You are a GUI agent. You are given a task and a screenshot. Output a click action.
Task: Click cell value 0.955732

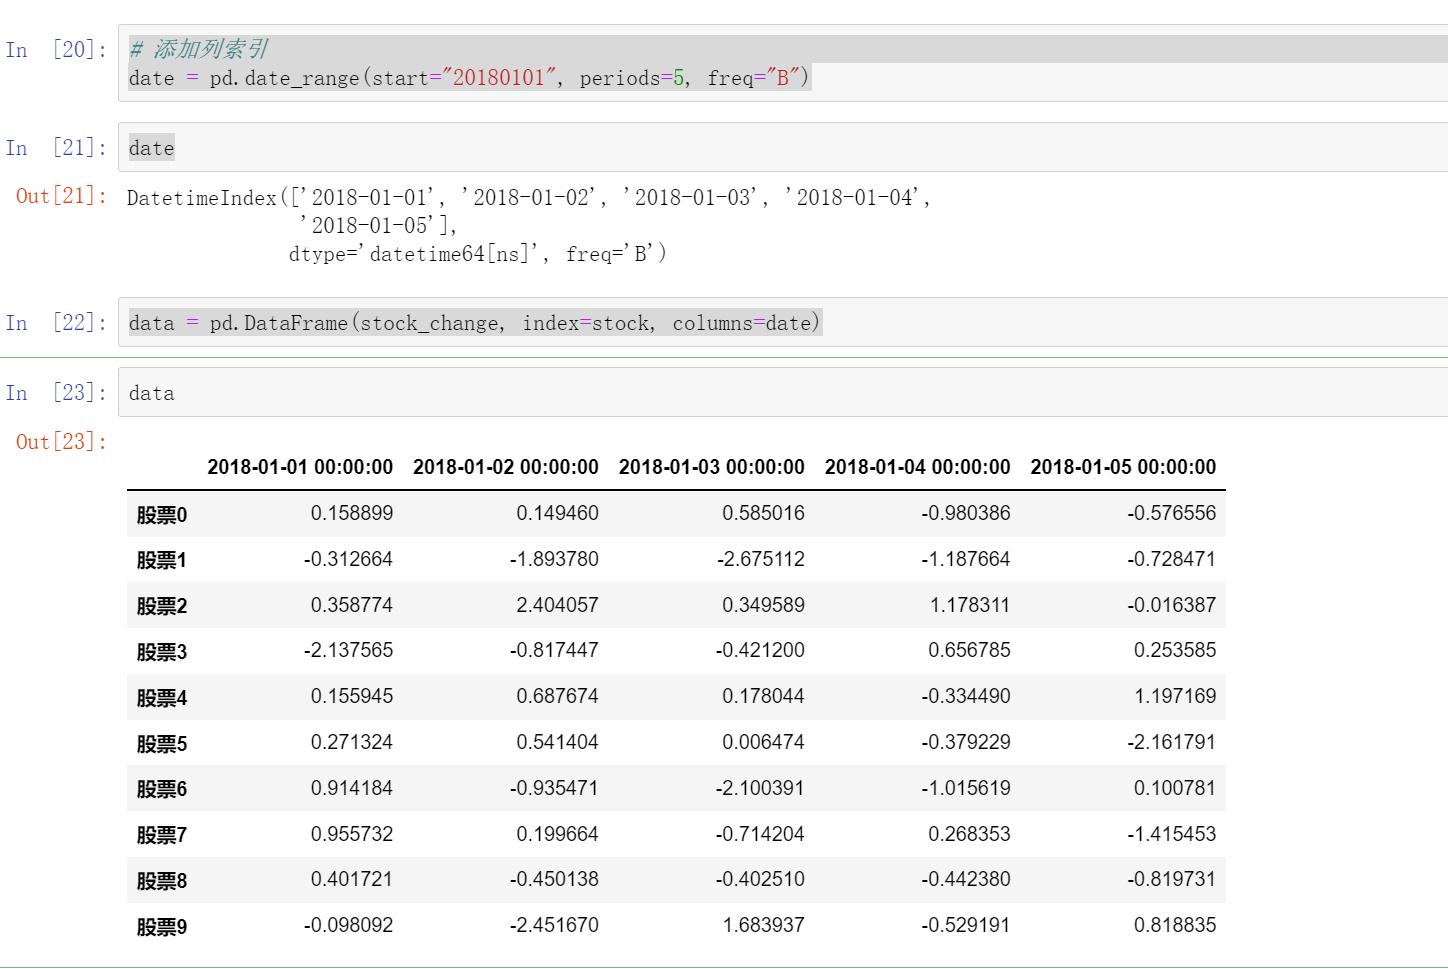[352, 834]
